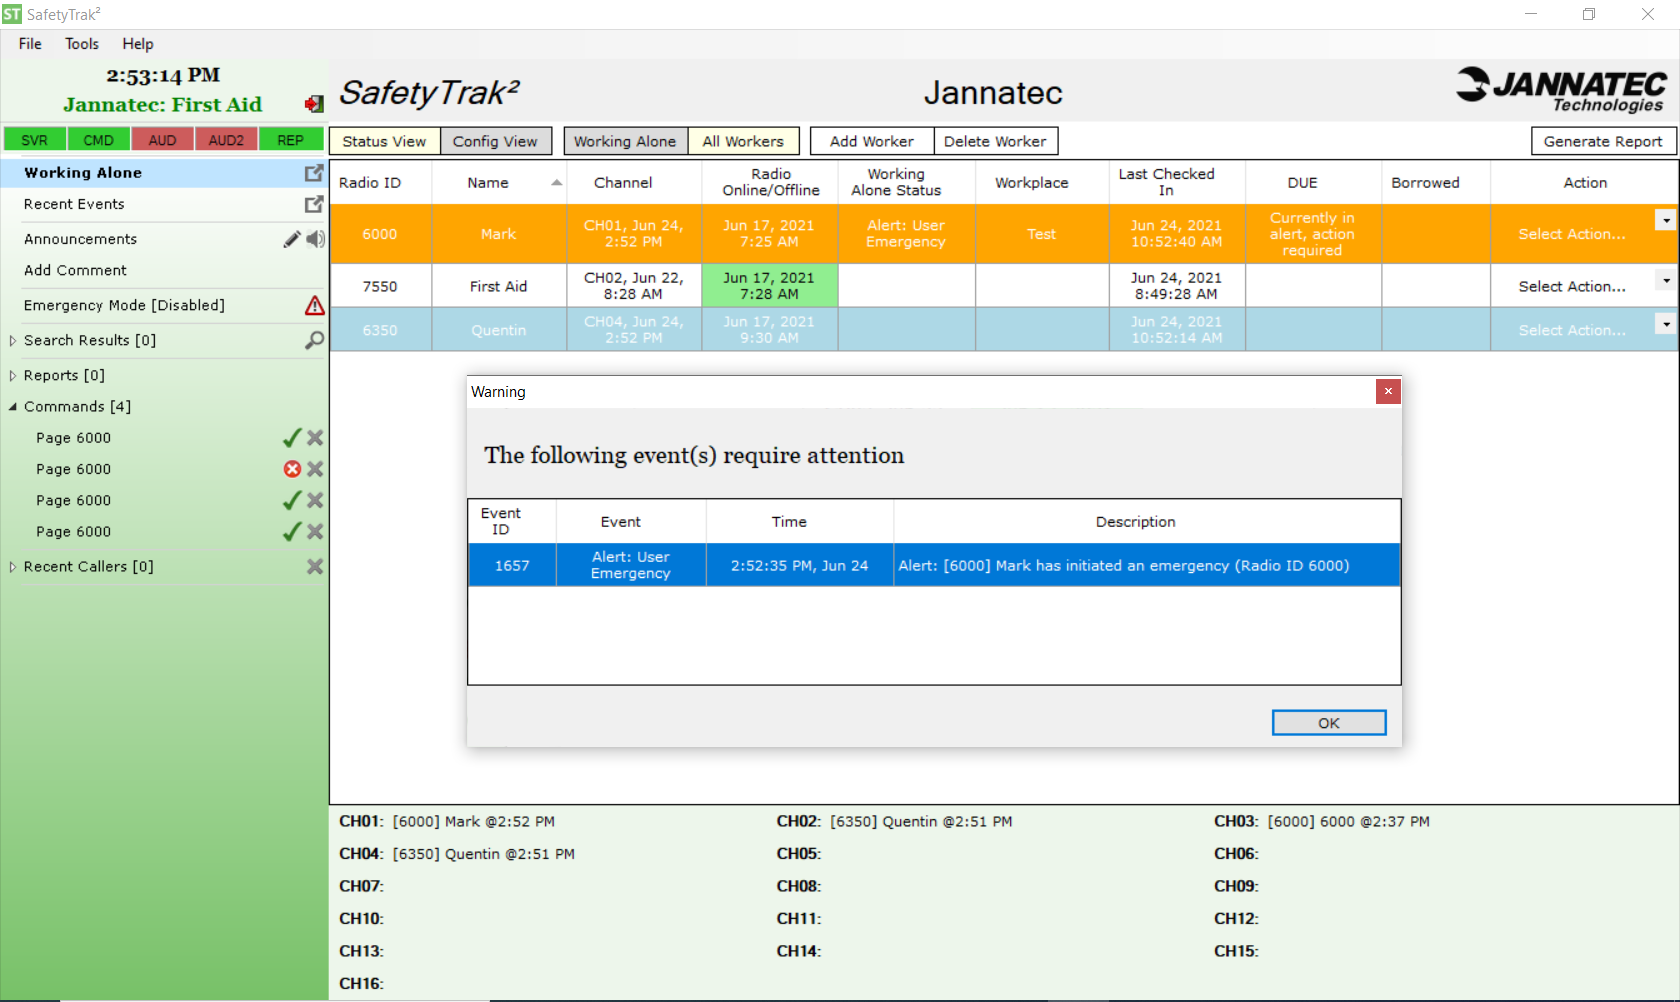Click the DUE column header
Viewport: 1680px width, 1002px height.
coord(1313,182)
